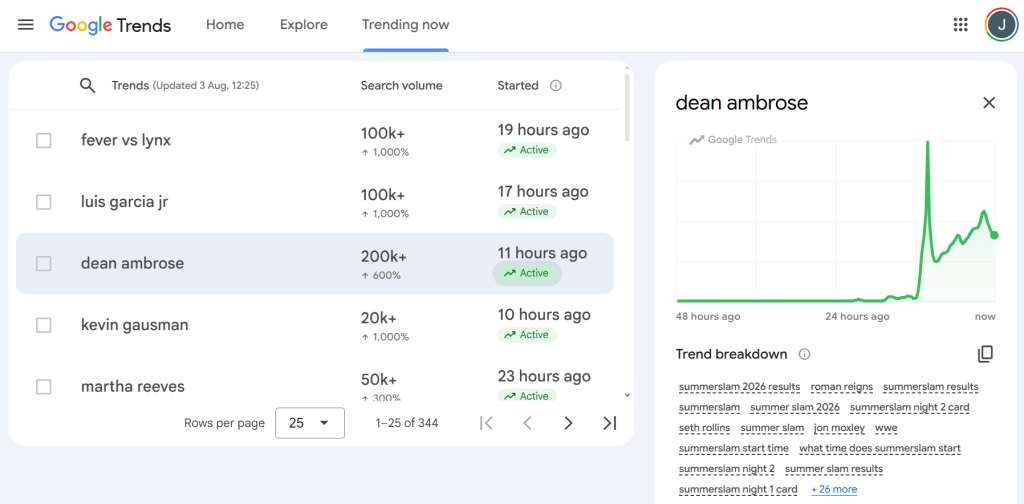Click the Active badge for fever vs lynx
Viewport: 1024px width, 504px height.
527,150
